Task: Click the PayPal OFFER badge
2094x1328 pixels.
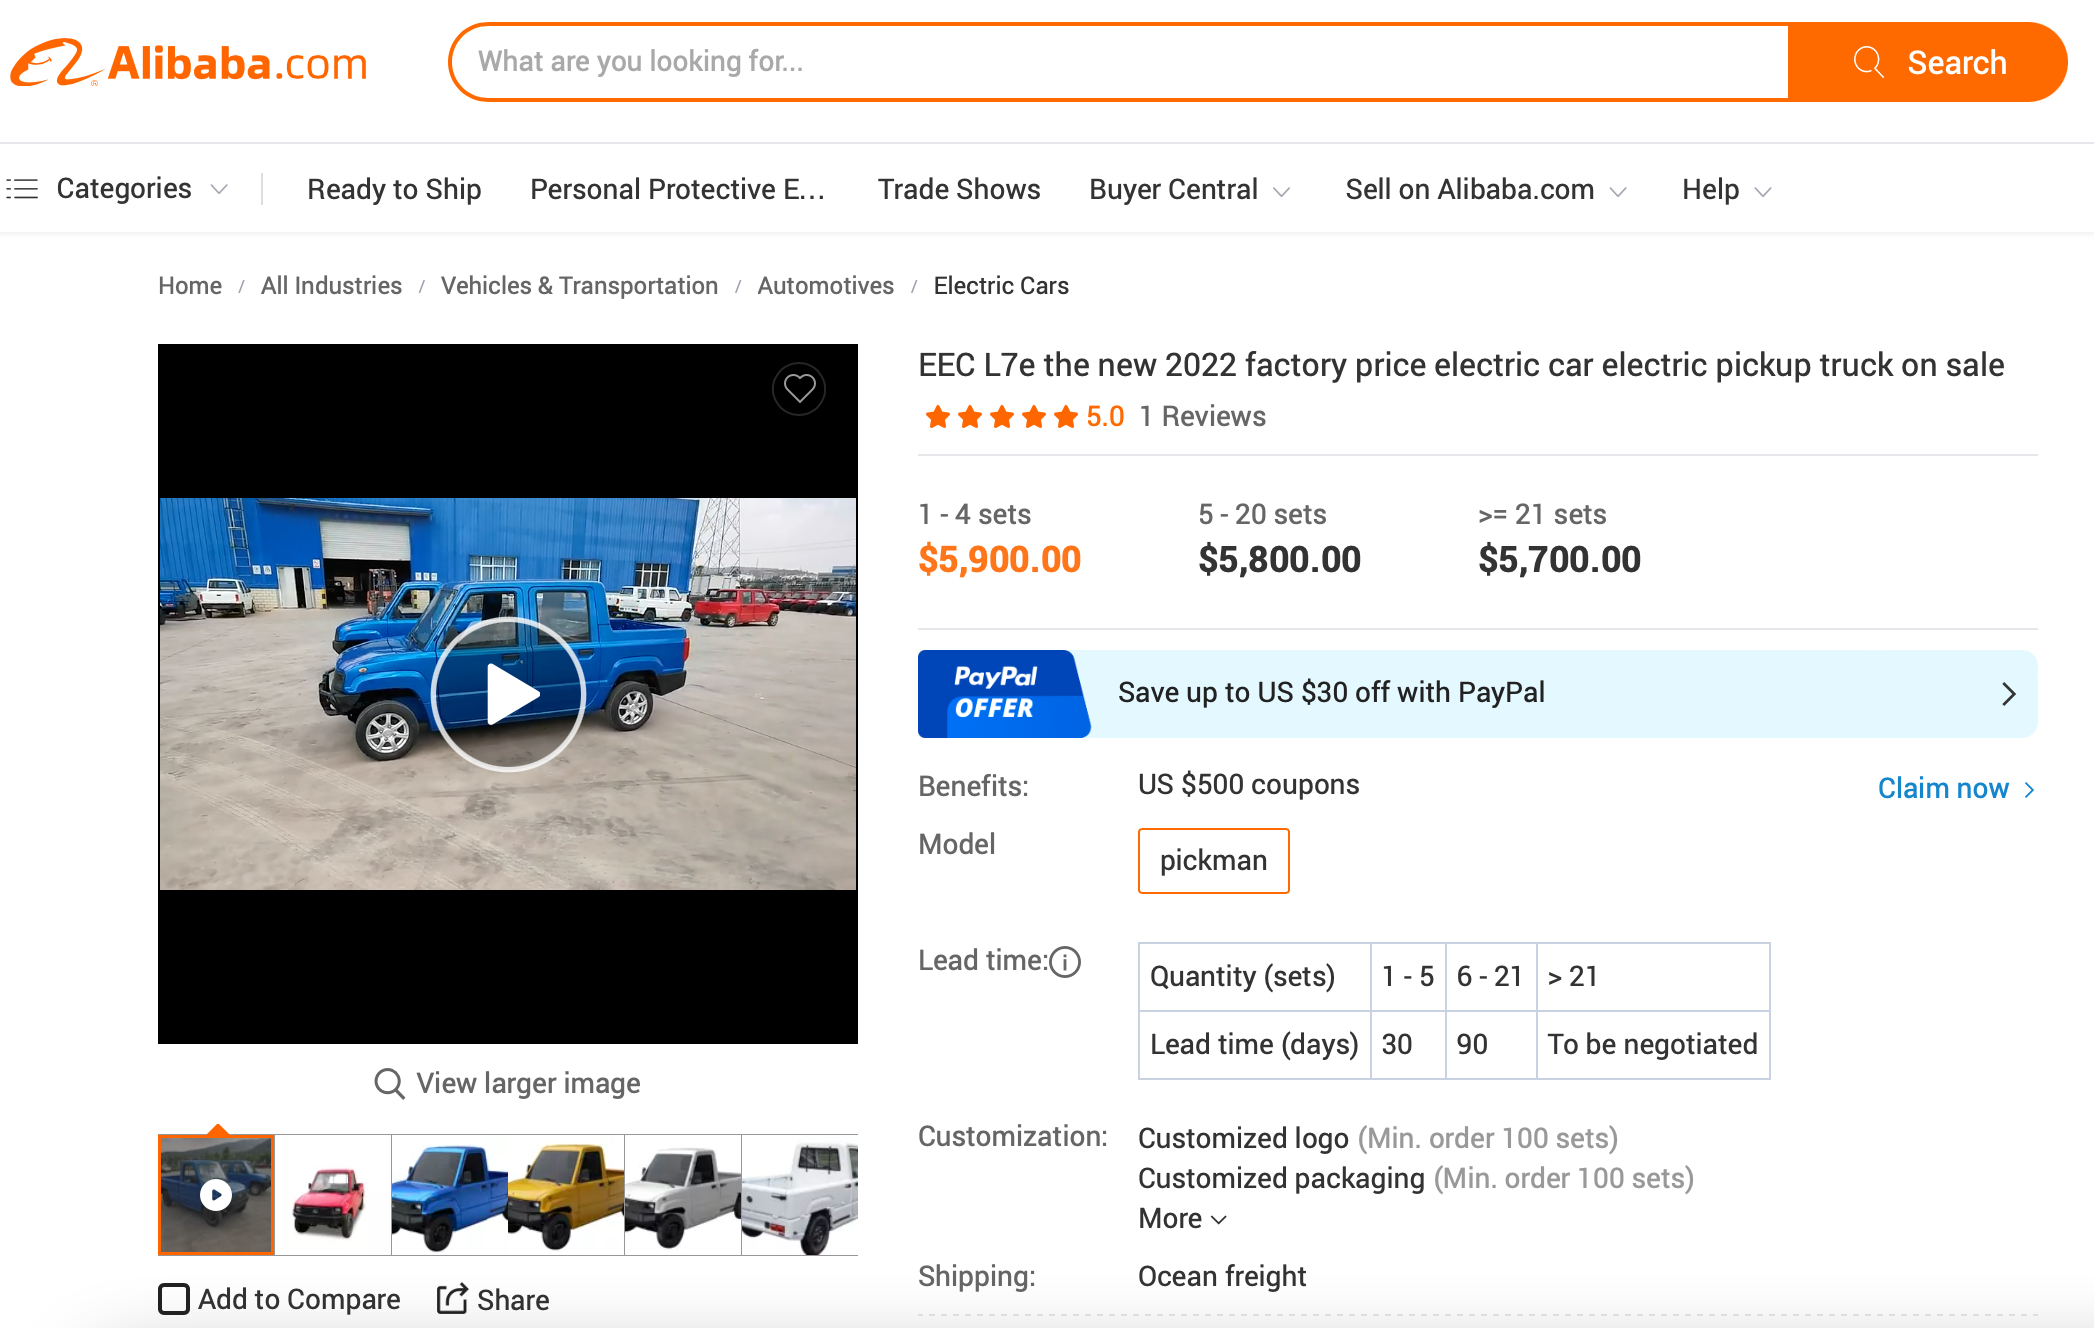Action: click(1000, 693)
